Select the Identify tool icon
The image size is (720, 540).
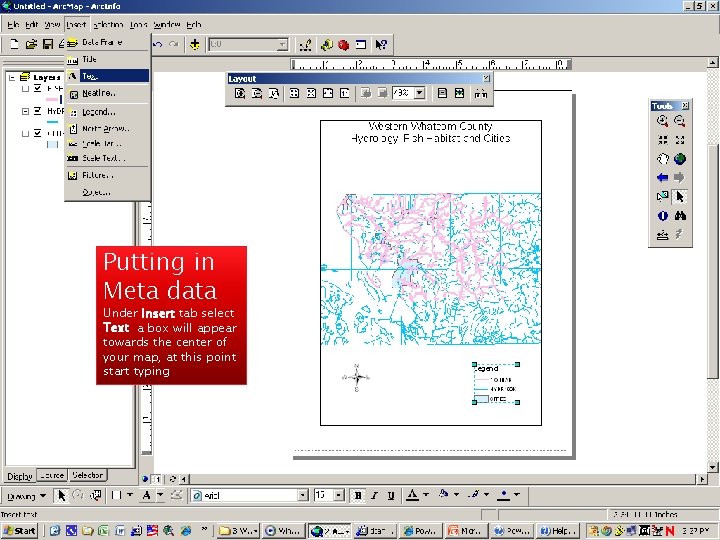(662, 215)
